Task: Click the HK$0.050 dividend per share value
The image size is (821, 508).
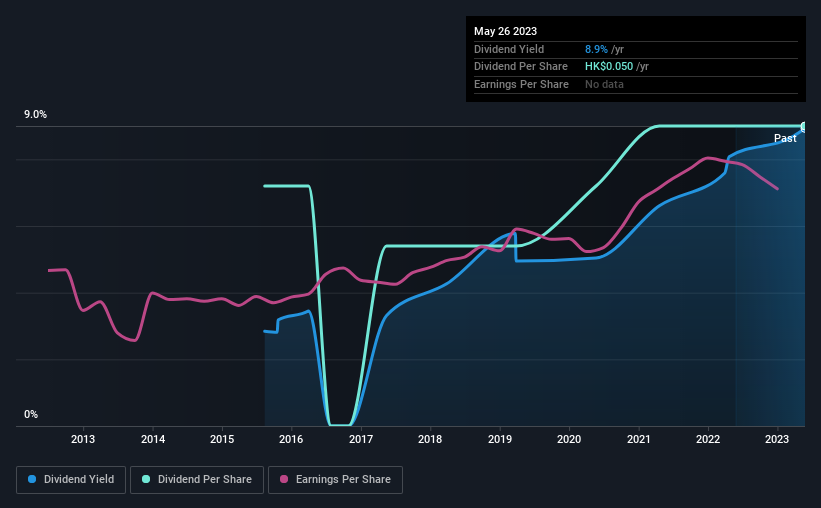Action: (609, 67)
